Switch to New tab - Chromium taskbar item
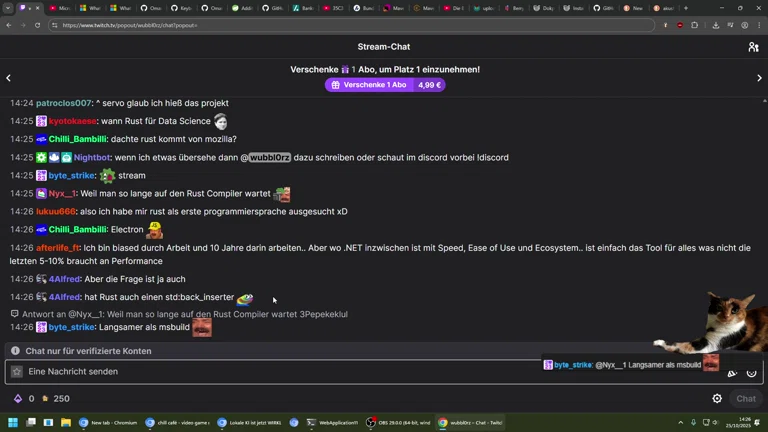The image size is (768, 432). coord(108,423)
